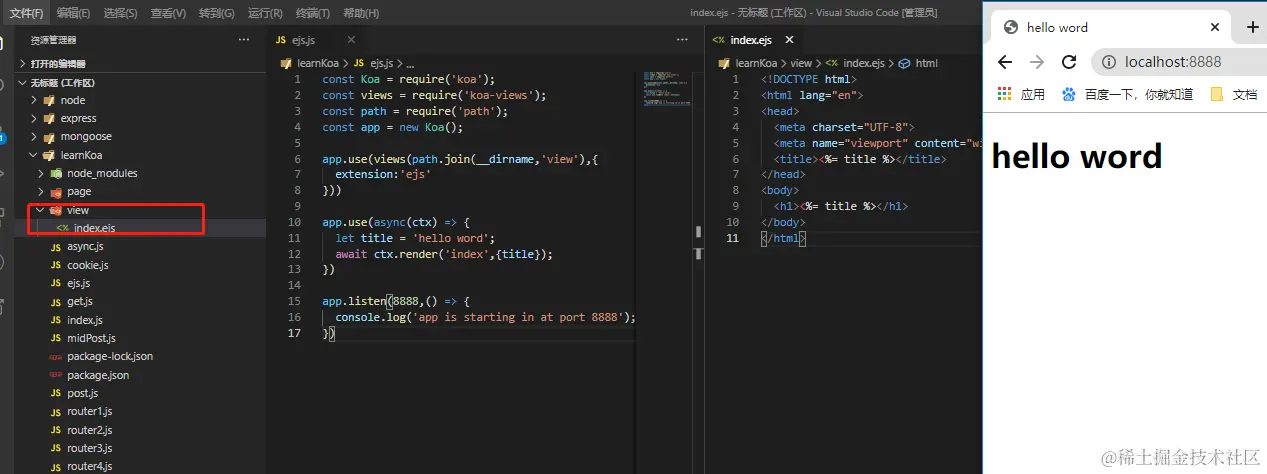Open the 查看(V) menu
This screenshot has width=1267, height=474.
coord(168,13)
